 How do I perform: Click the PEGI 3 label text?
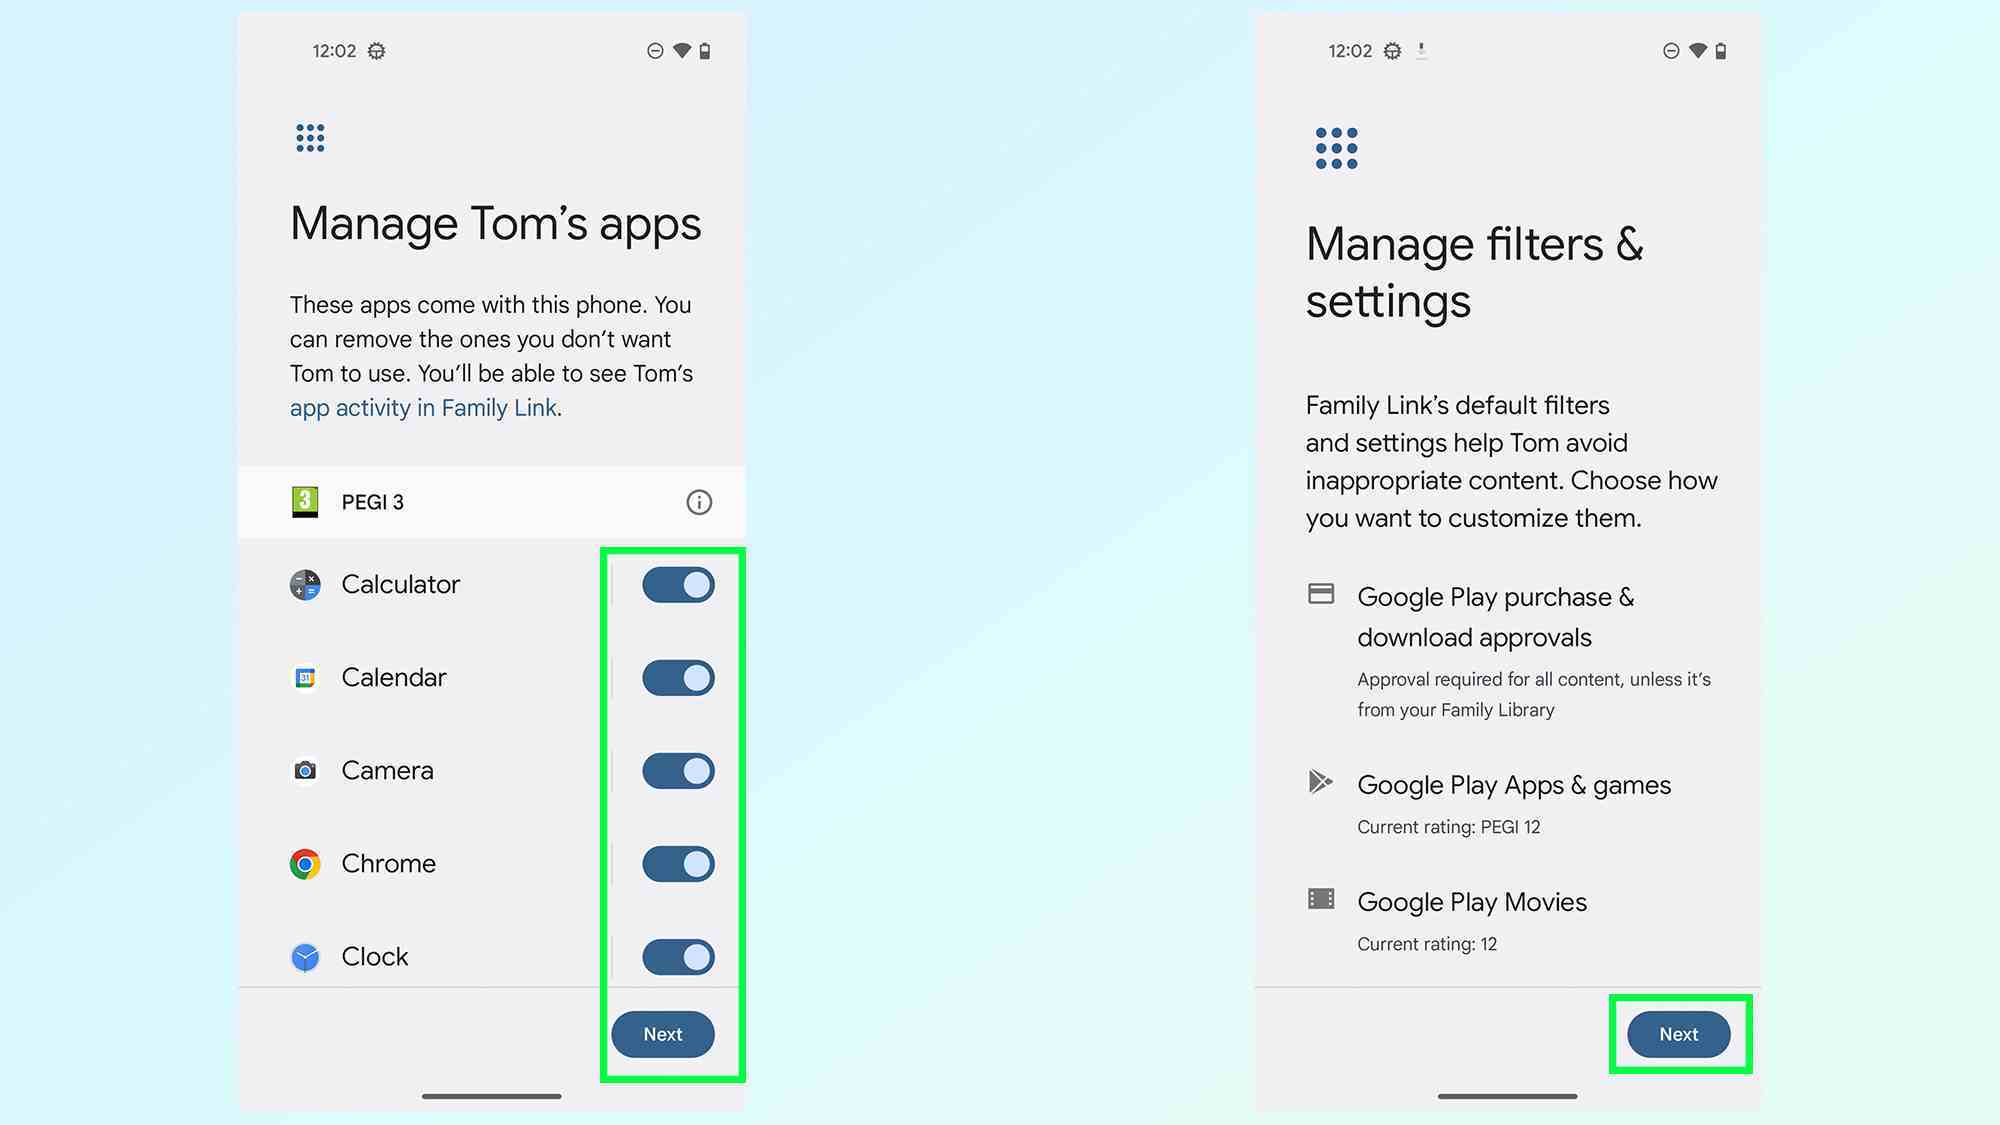point(373,502)
